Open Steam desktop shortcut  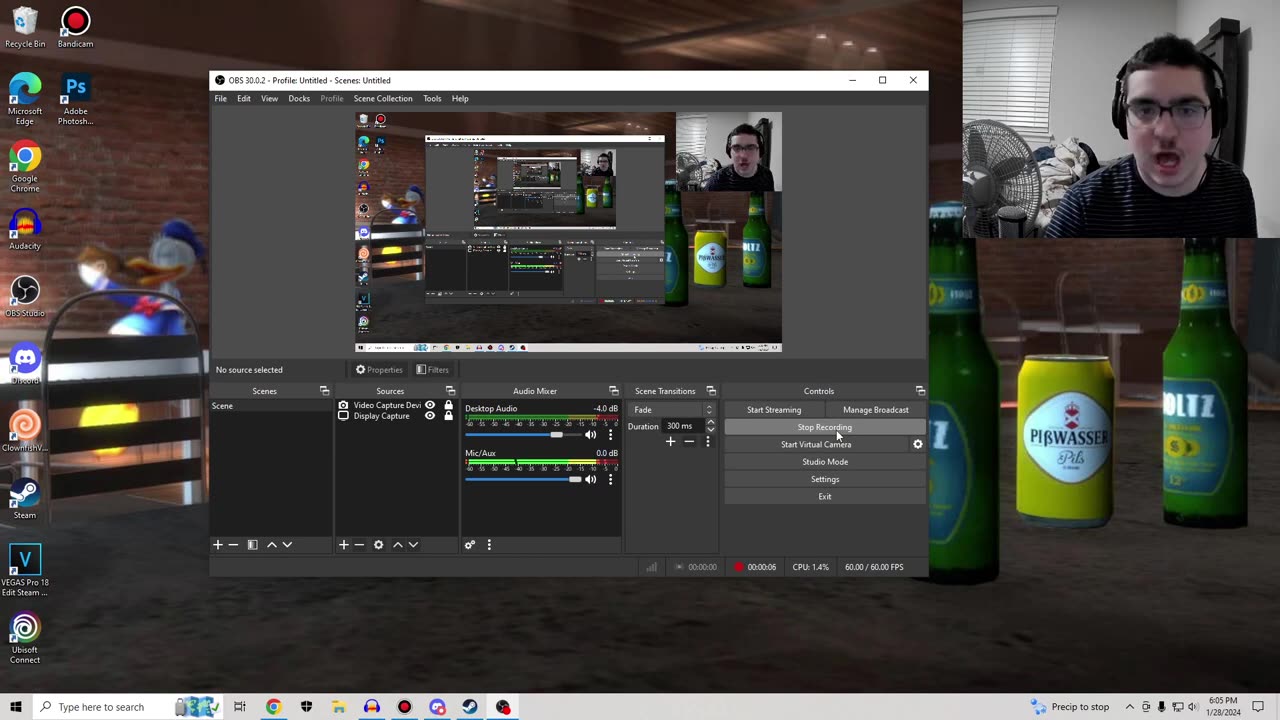click(25, 500)
